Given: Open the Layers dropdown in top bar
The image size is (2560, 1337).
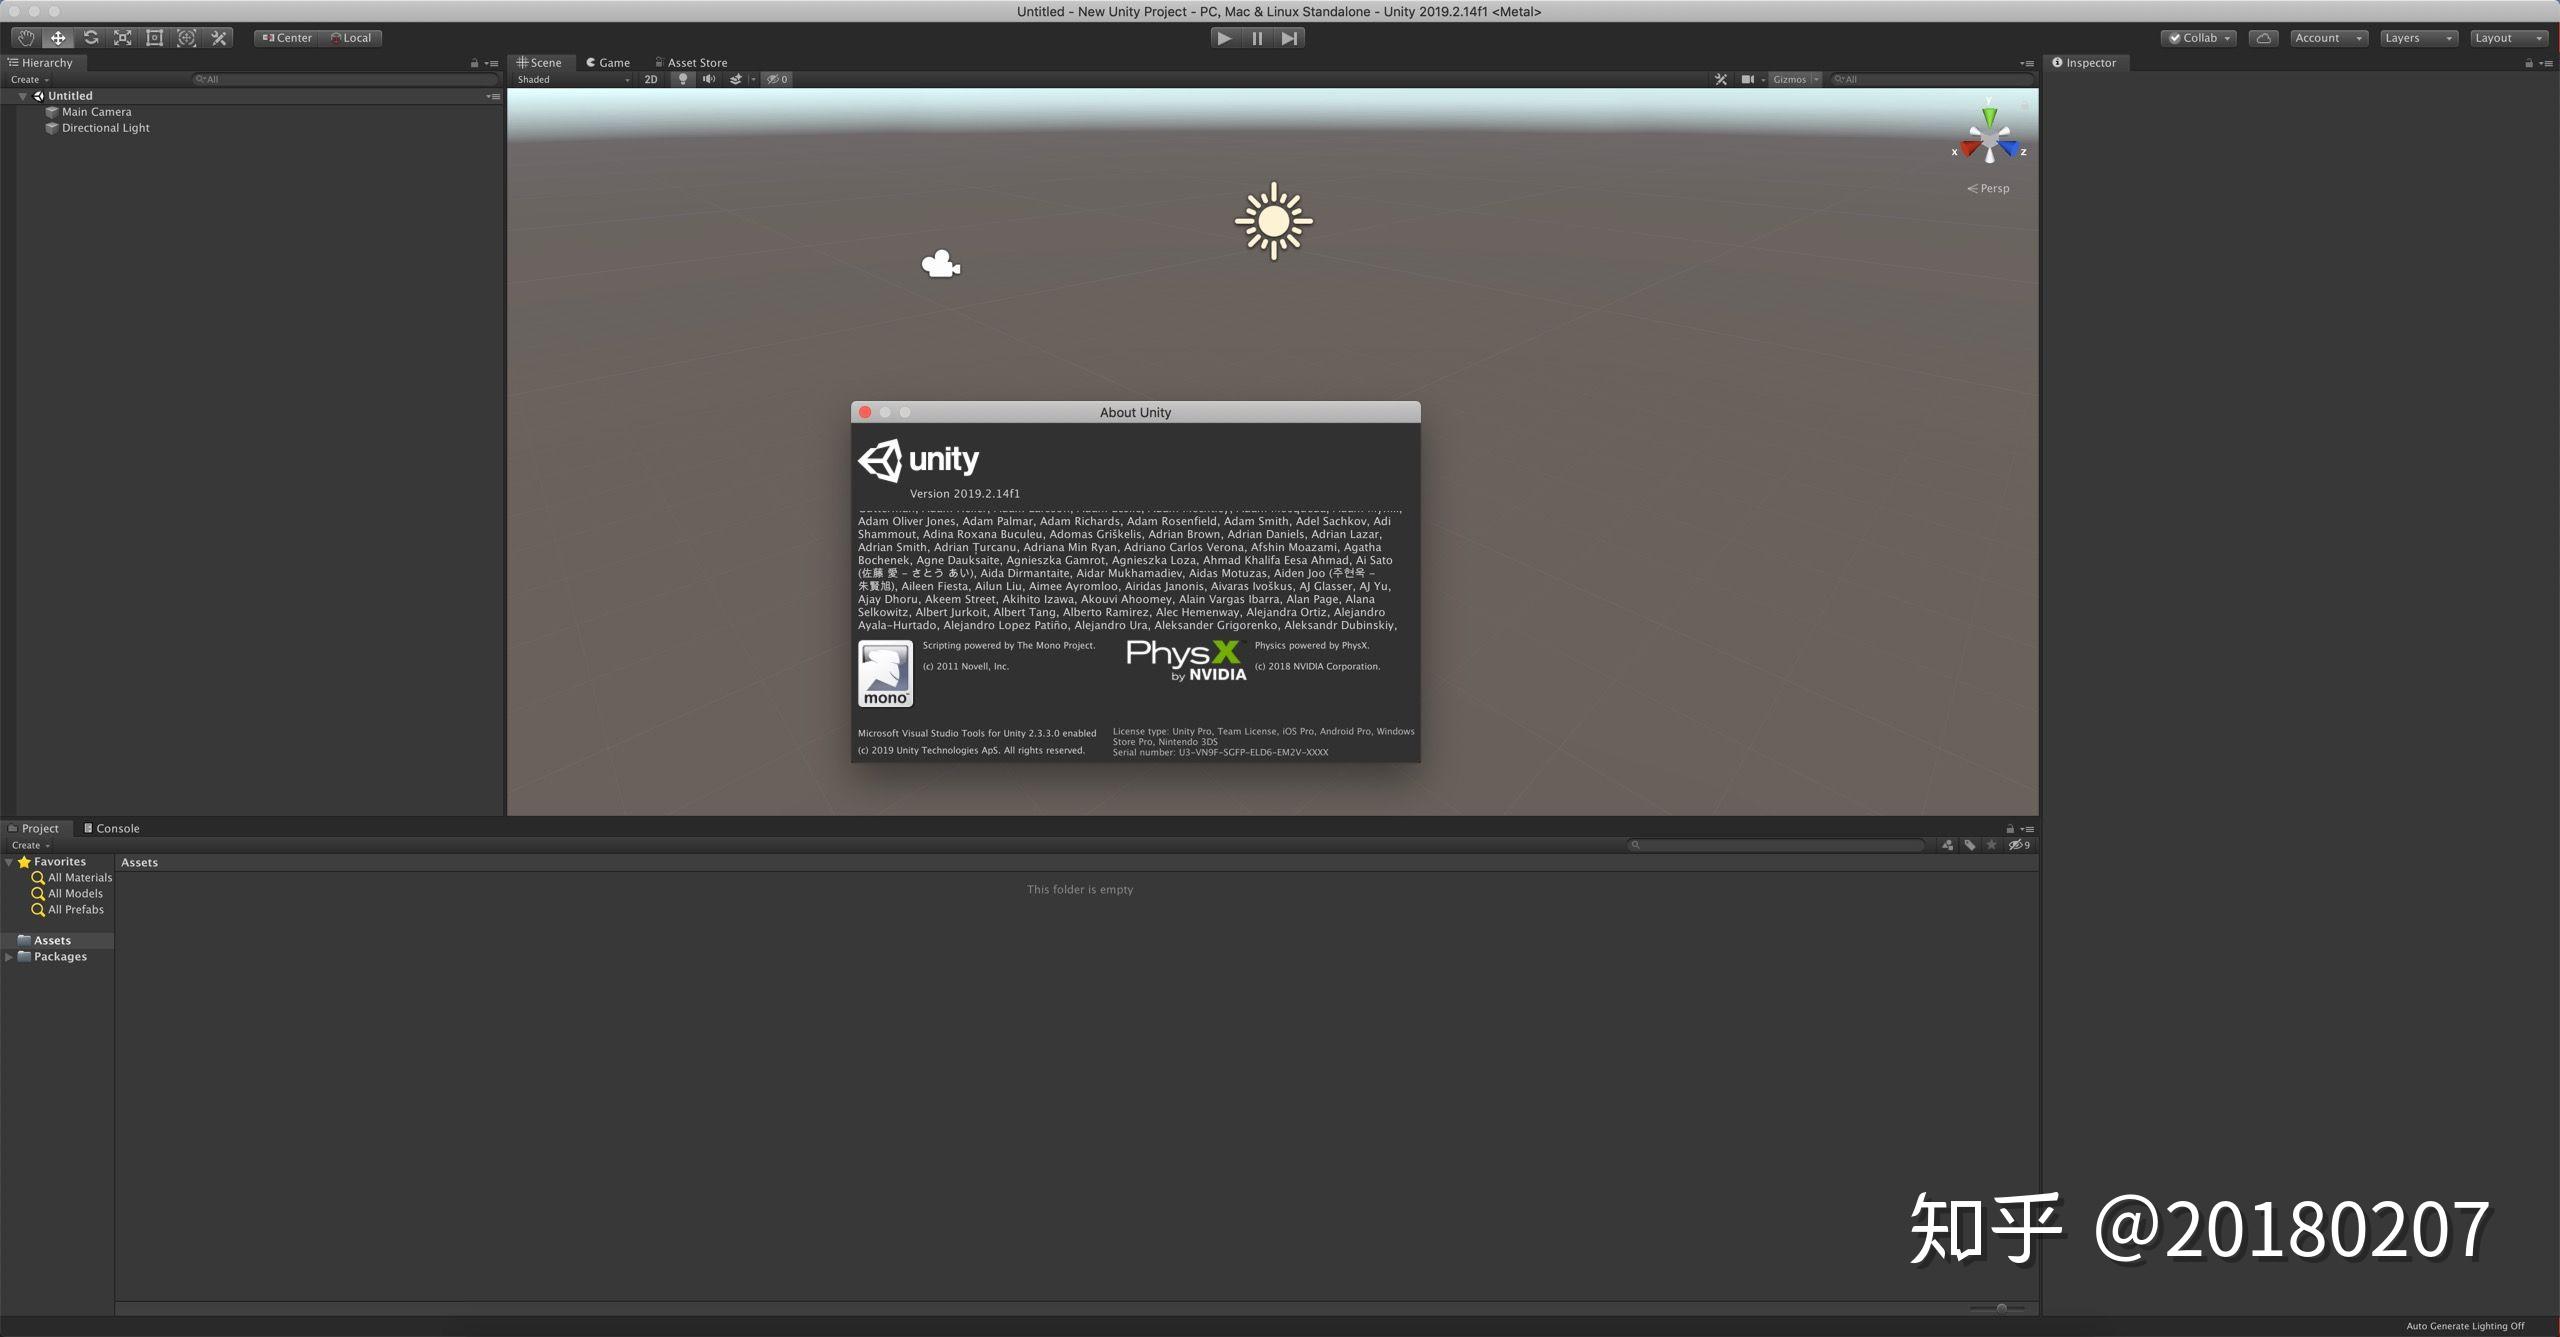Looking at the screenshot, I should (x=2416, y=37).
